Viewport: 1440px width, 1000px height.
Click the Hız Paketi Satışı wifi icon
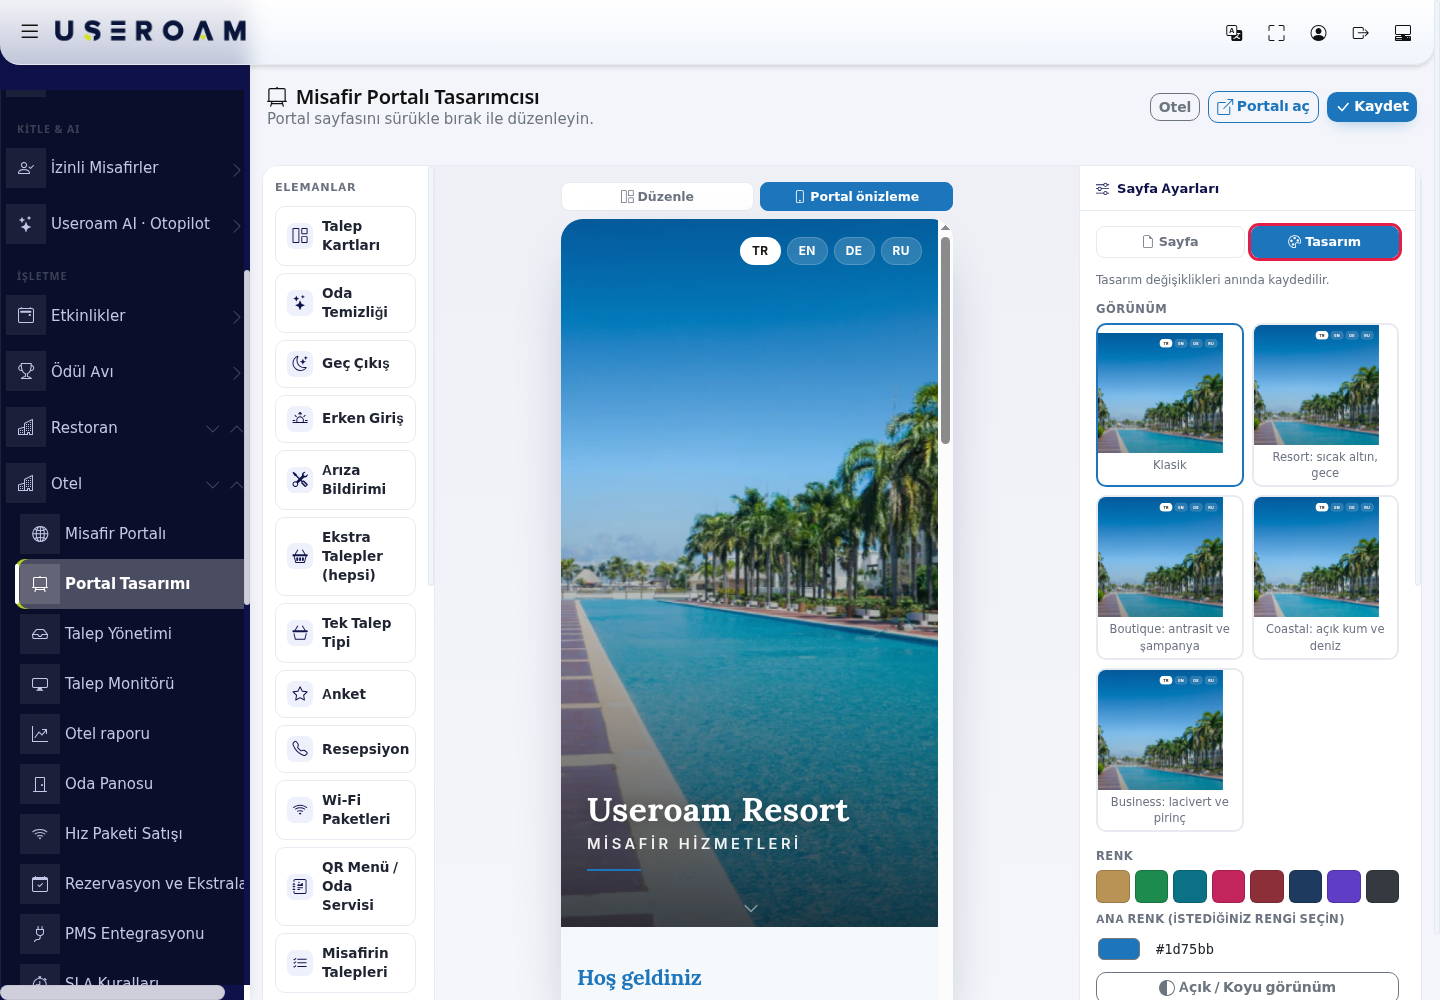click(40, 834)
